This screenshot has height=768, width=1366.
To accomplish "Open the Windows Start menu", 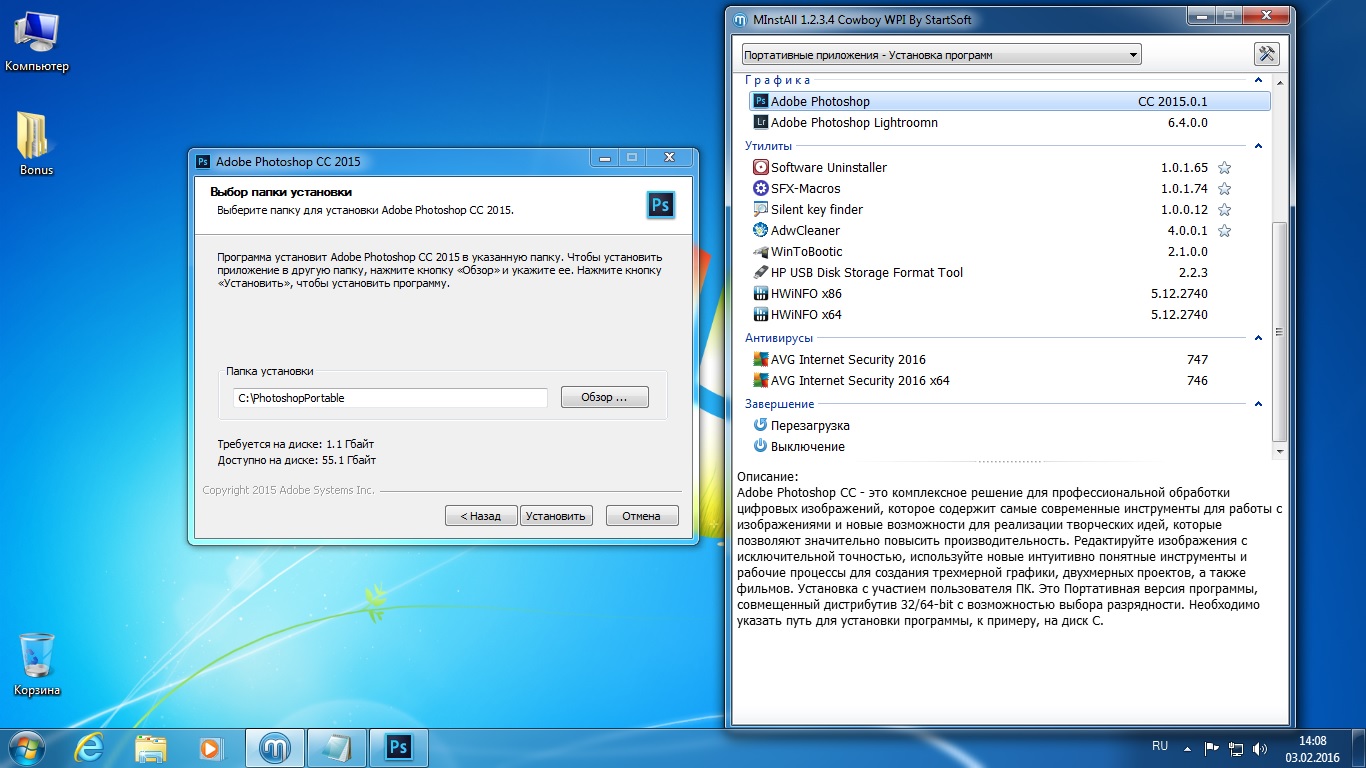I will pyautogui.click(x=27, y=747).
